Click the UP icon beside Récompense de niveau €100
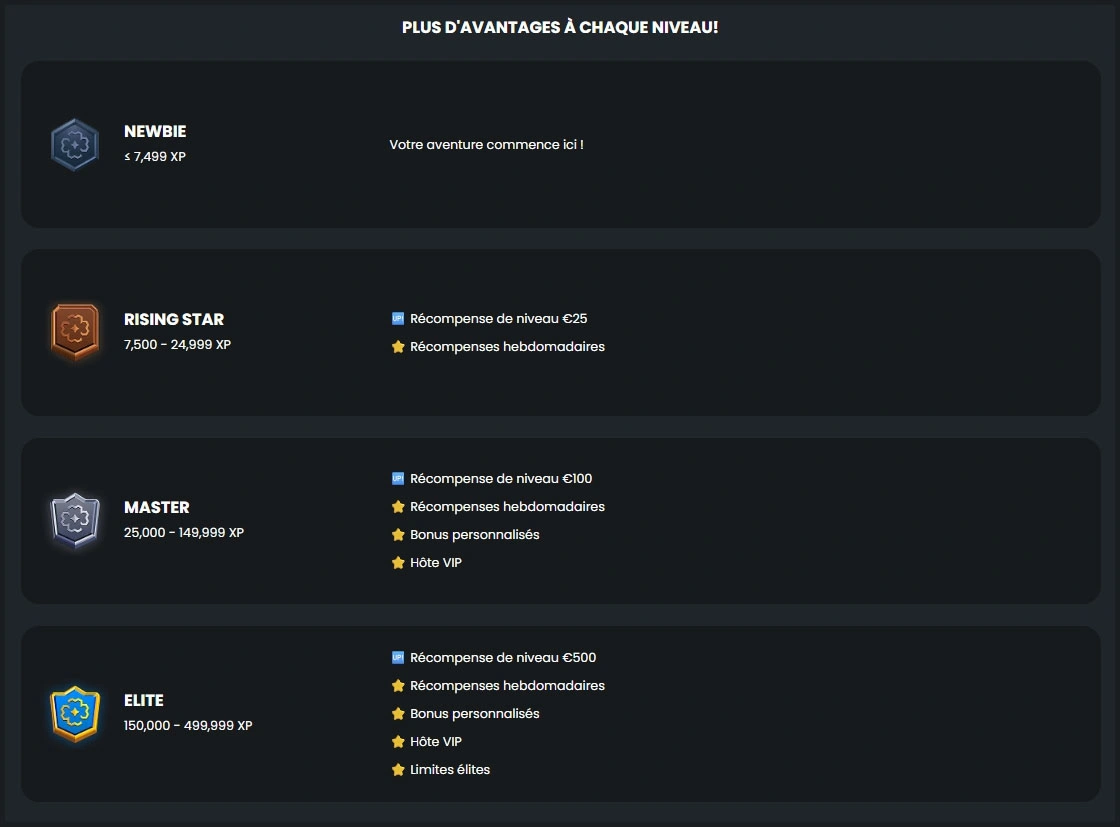This screenshot has height=827, width=1120. [x=398, y=478]
